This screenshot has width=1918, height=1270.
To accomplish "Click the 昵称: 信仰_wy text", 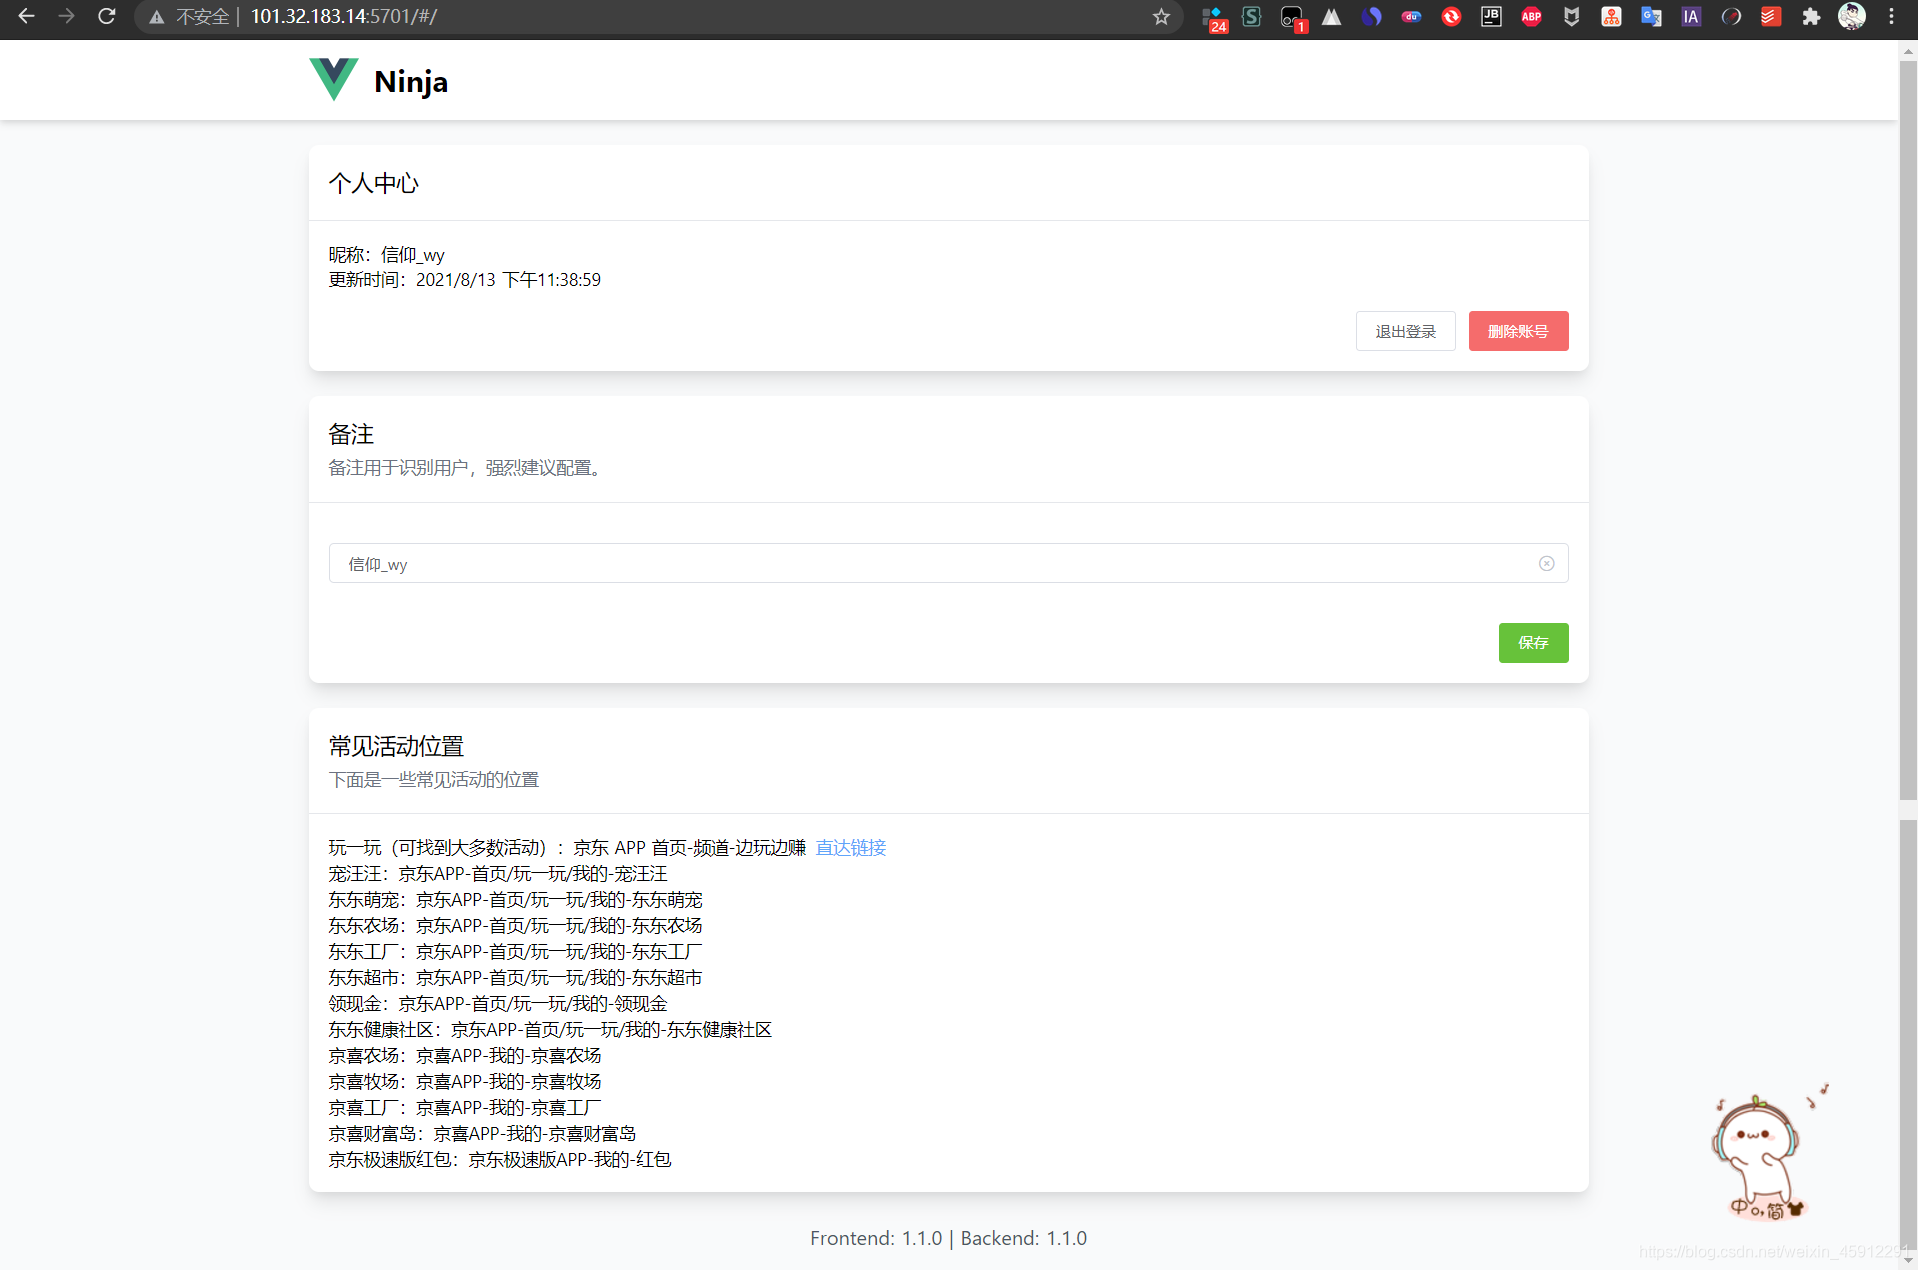I will click(x=387, y=255).
